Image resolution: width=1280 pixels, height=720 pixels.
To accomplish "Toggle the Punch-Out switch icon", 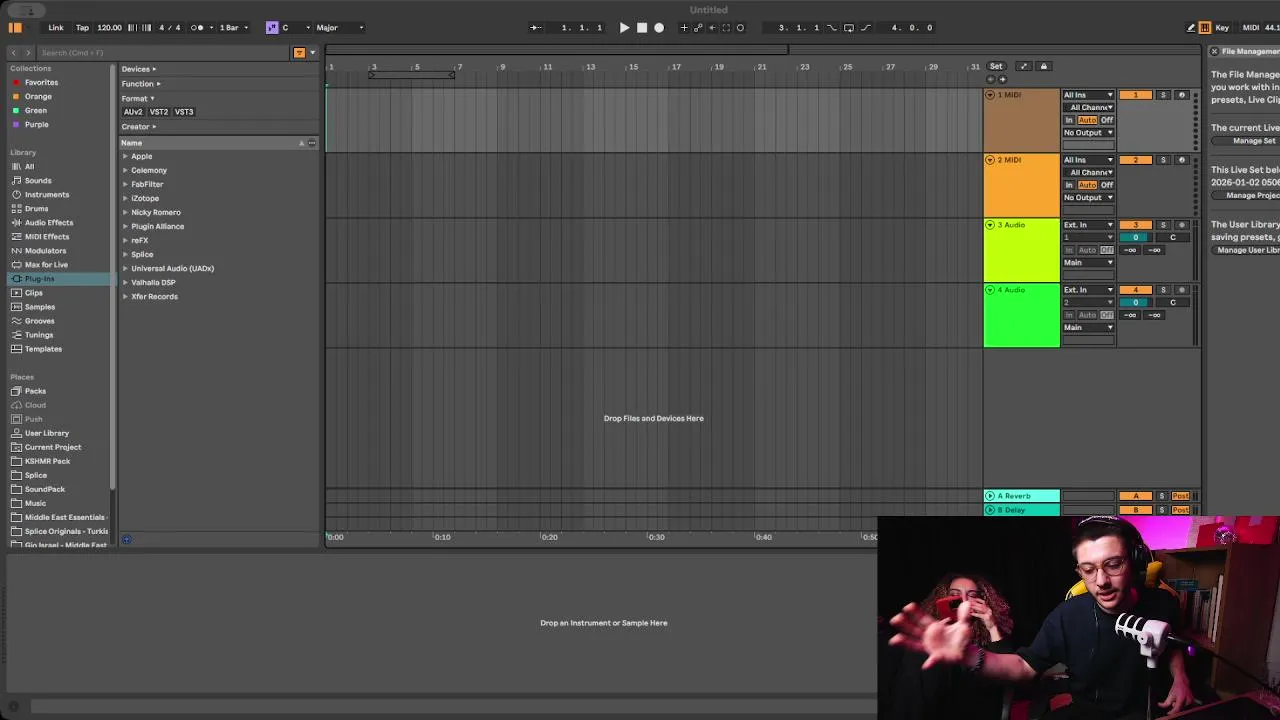I will (866, 28).
